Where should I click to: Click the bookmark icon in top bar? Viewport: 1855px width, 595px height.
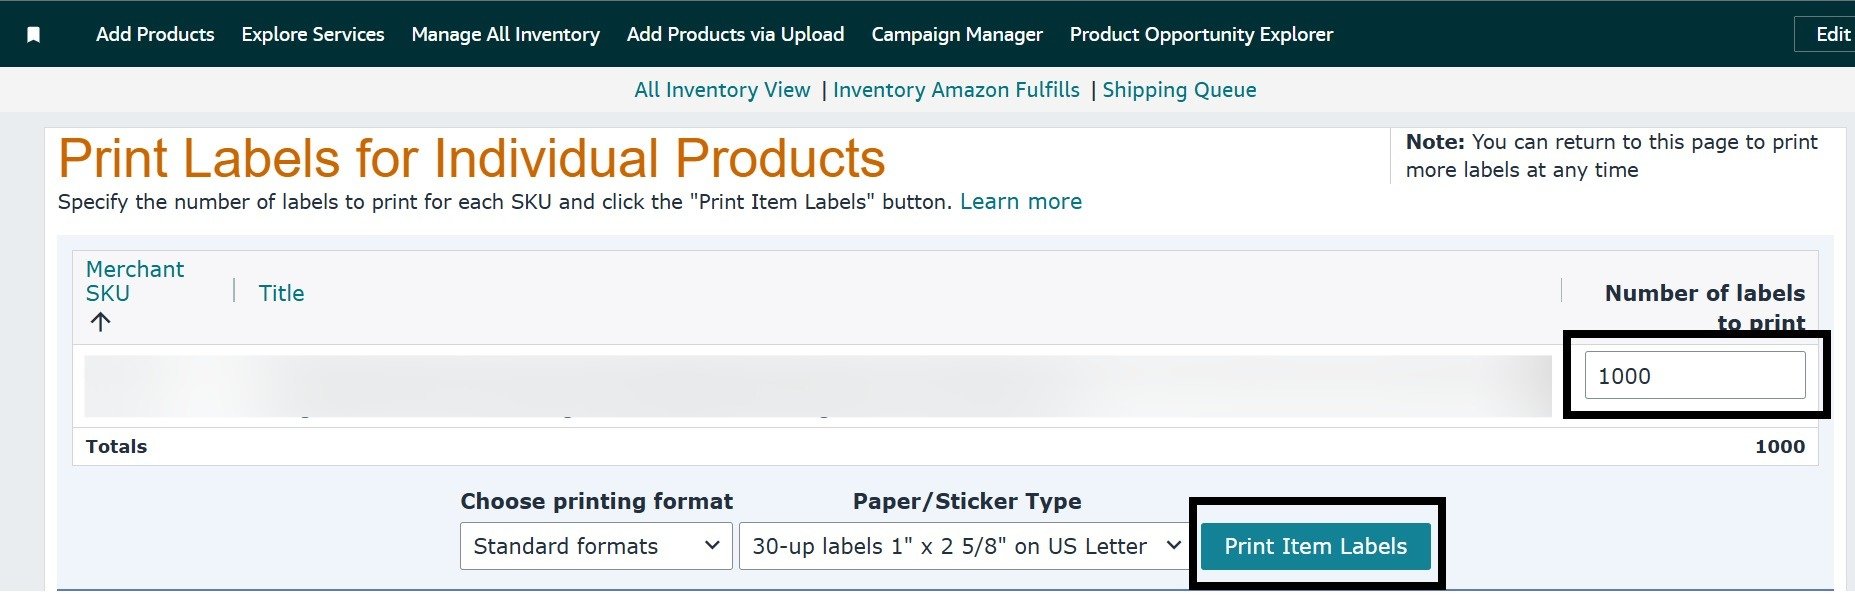[x=33, y=35]
